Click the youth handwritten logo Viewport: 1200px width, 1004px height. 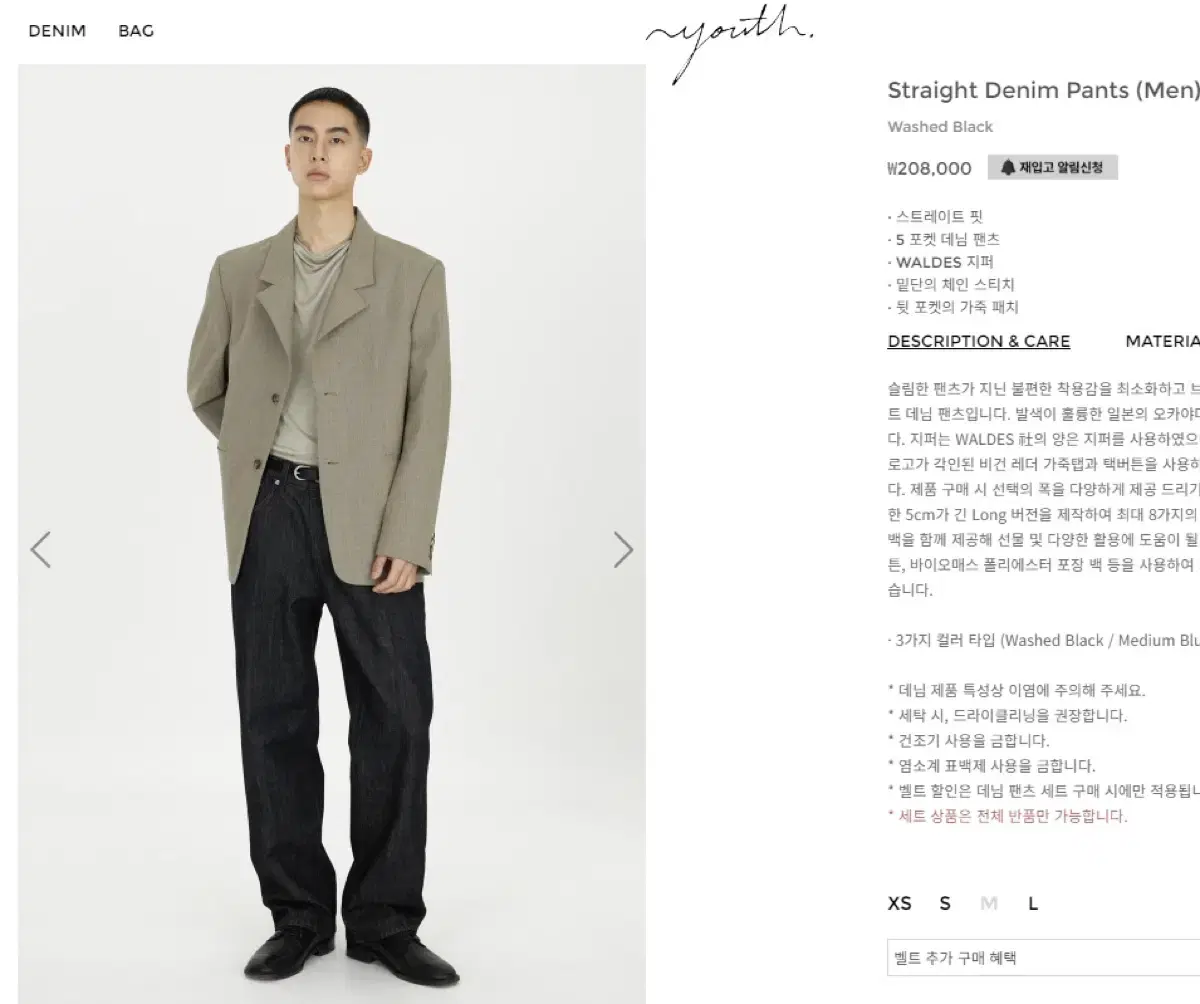729,47
